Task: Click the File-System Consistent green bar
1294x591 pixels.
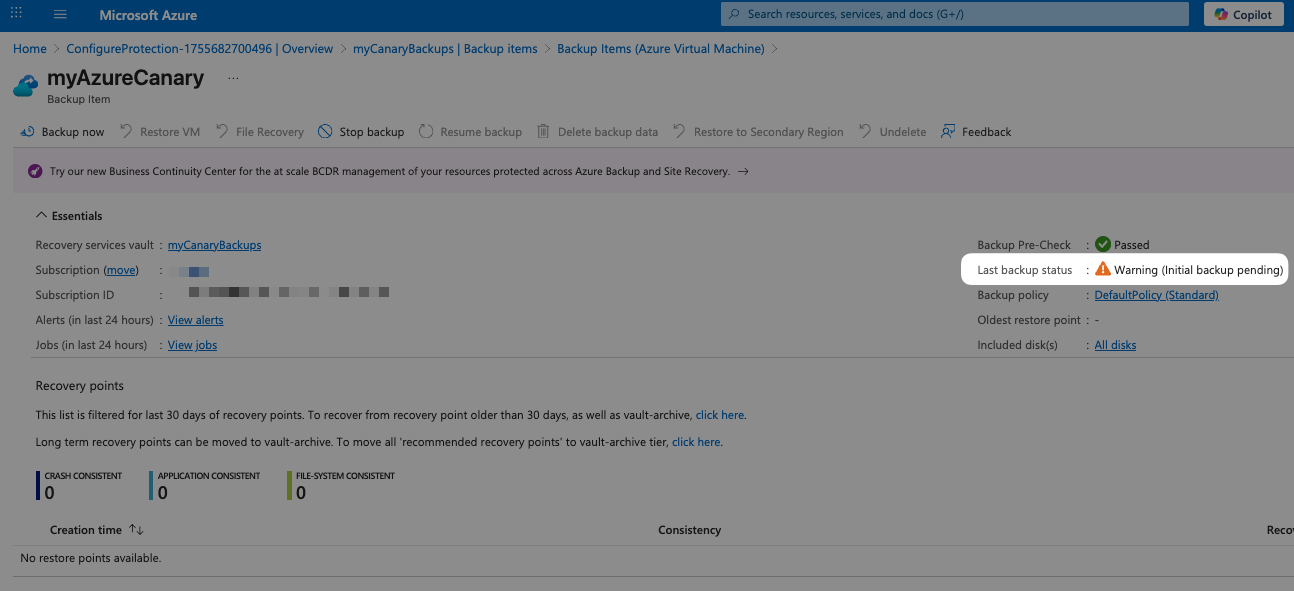Action: (289, 485)
